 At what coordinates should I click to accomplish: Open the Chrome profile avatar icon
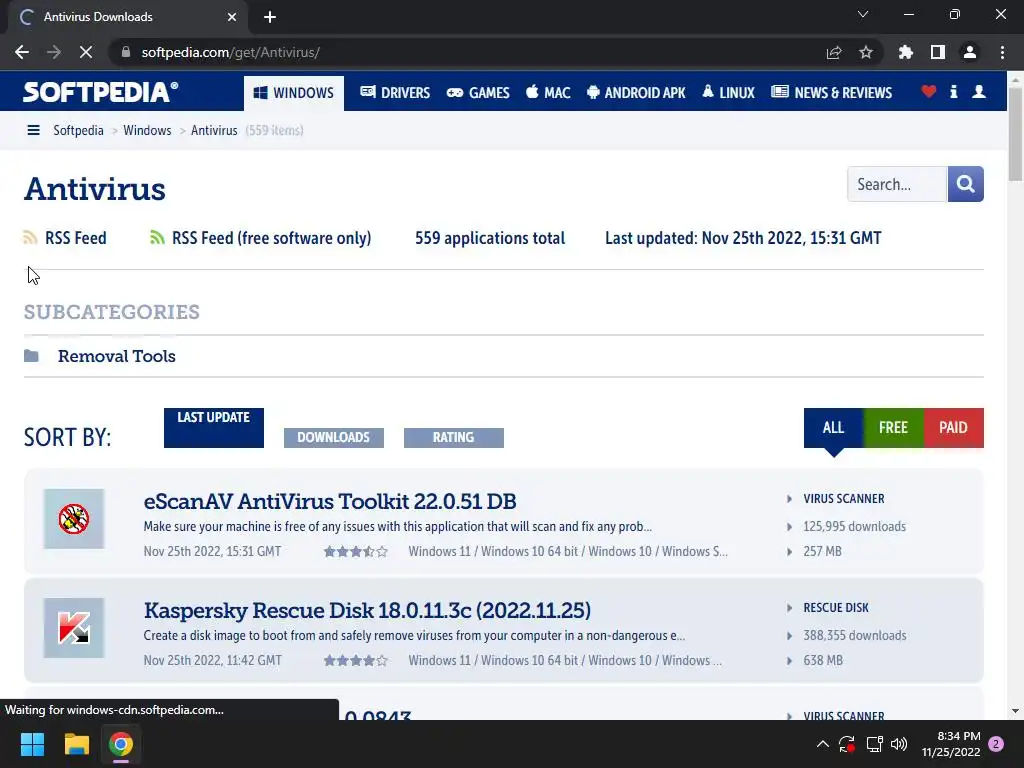[970, 52]
